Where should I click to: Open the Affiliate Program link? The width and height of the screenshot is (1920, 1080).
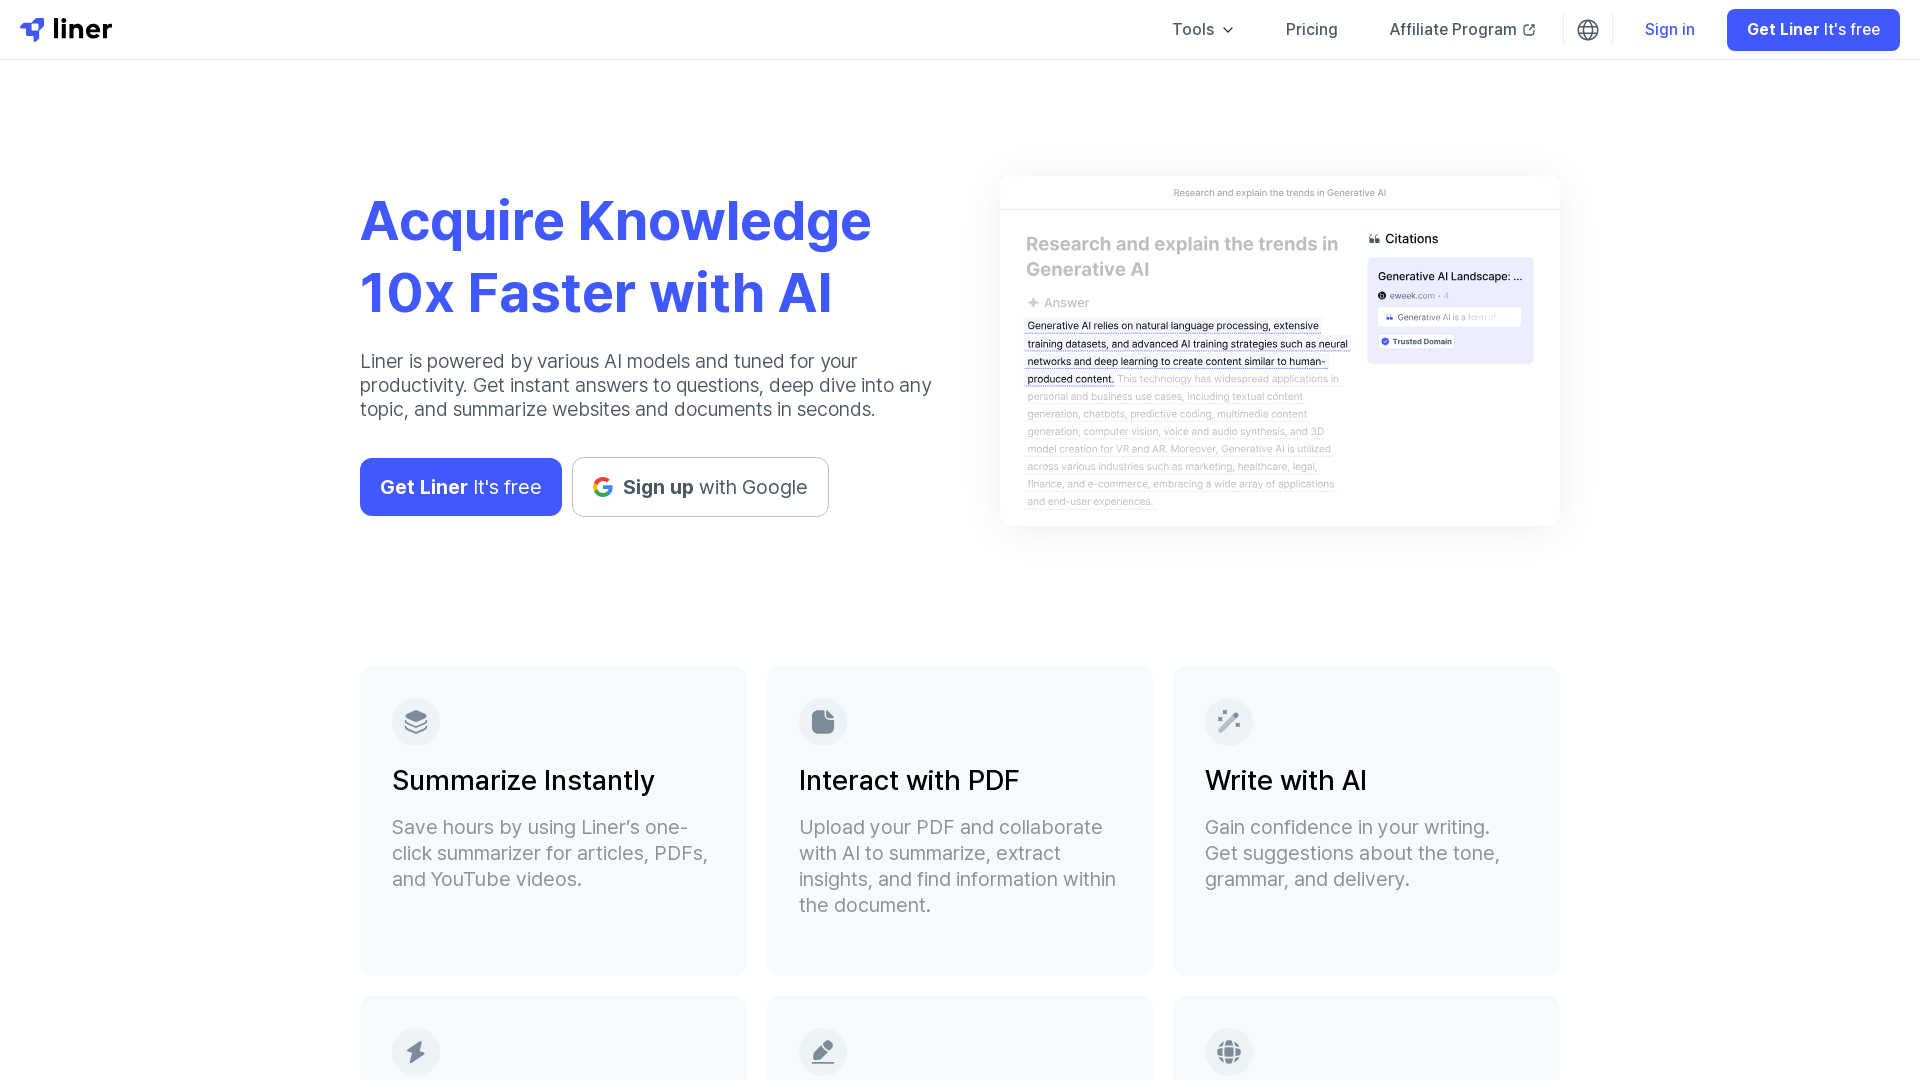(1462, 29)
